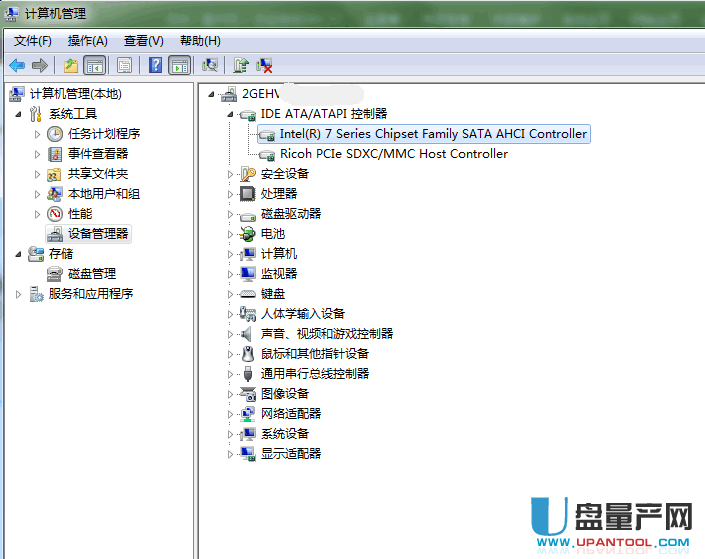Open the Properties toolbar icon
Image resolution: width=705 pixels, height=559 pixels.
coord(124,65)
